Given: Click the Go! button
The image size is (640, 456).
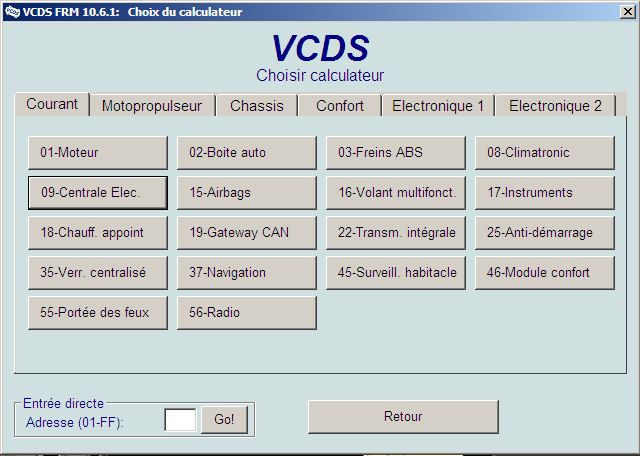Looking at the screenshot, I should pos(224,420).
